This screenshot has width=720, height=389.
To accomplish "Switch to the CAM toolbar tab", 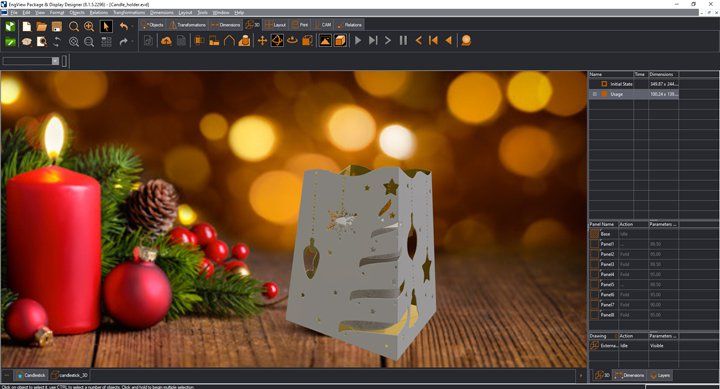I will coord(323,25).
